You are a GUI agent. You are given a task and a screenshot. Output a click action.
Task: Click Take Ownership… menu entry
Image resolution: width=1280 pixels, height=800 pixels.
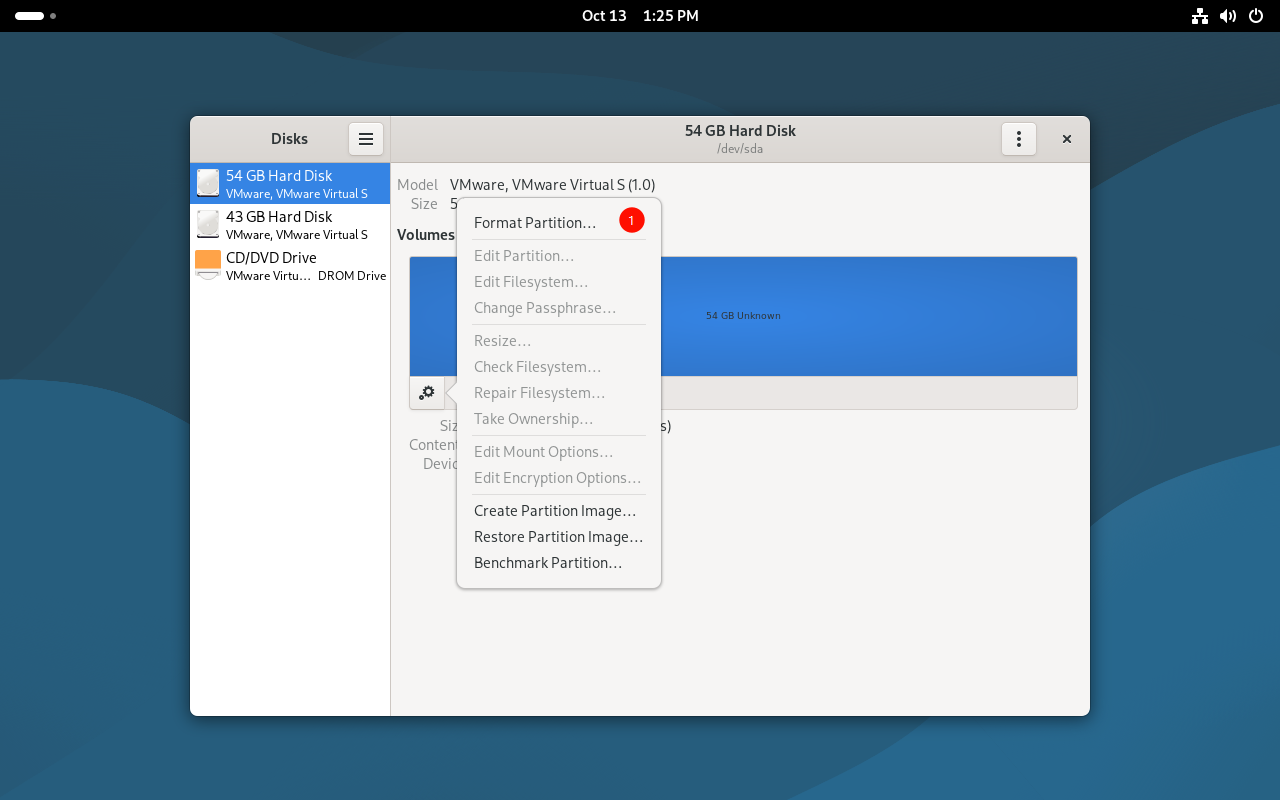coord(559,419)
